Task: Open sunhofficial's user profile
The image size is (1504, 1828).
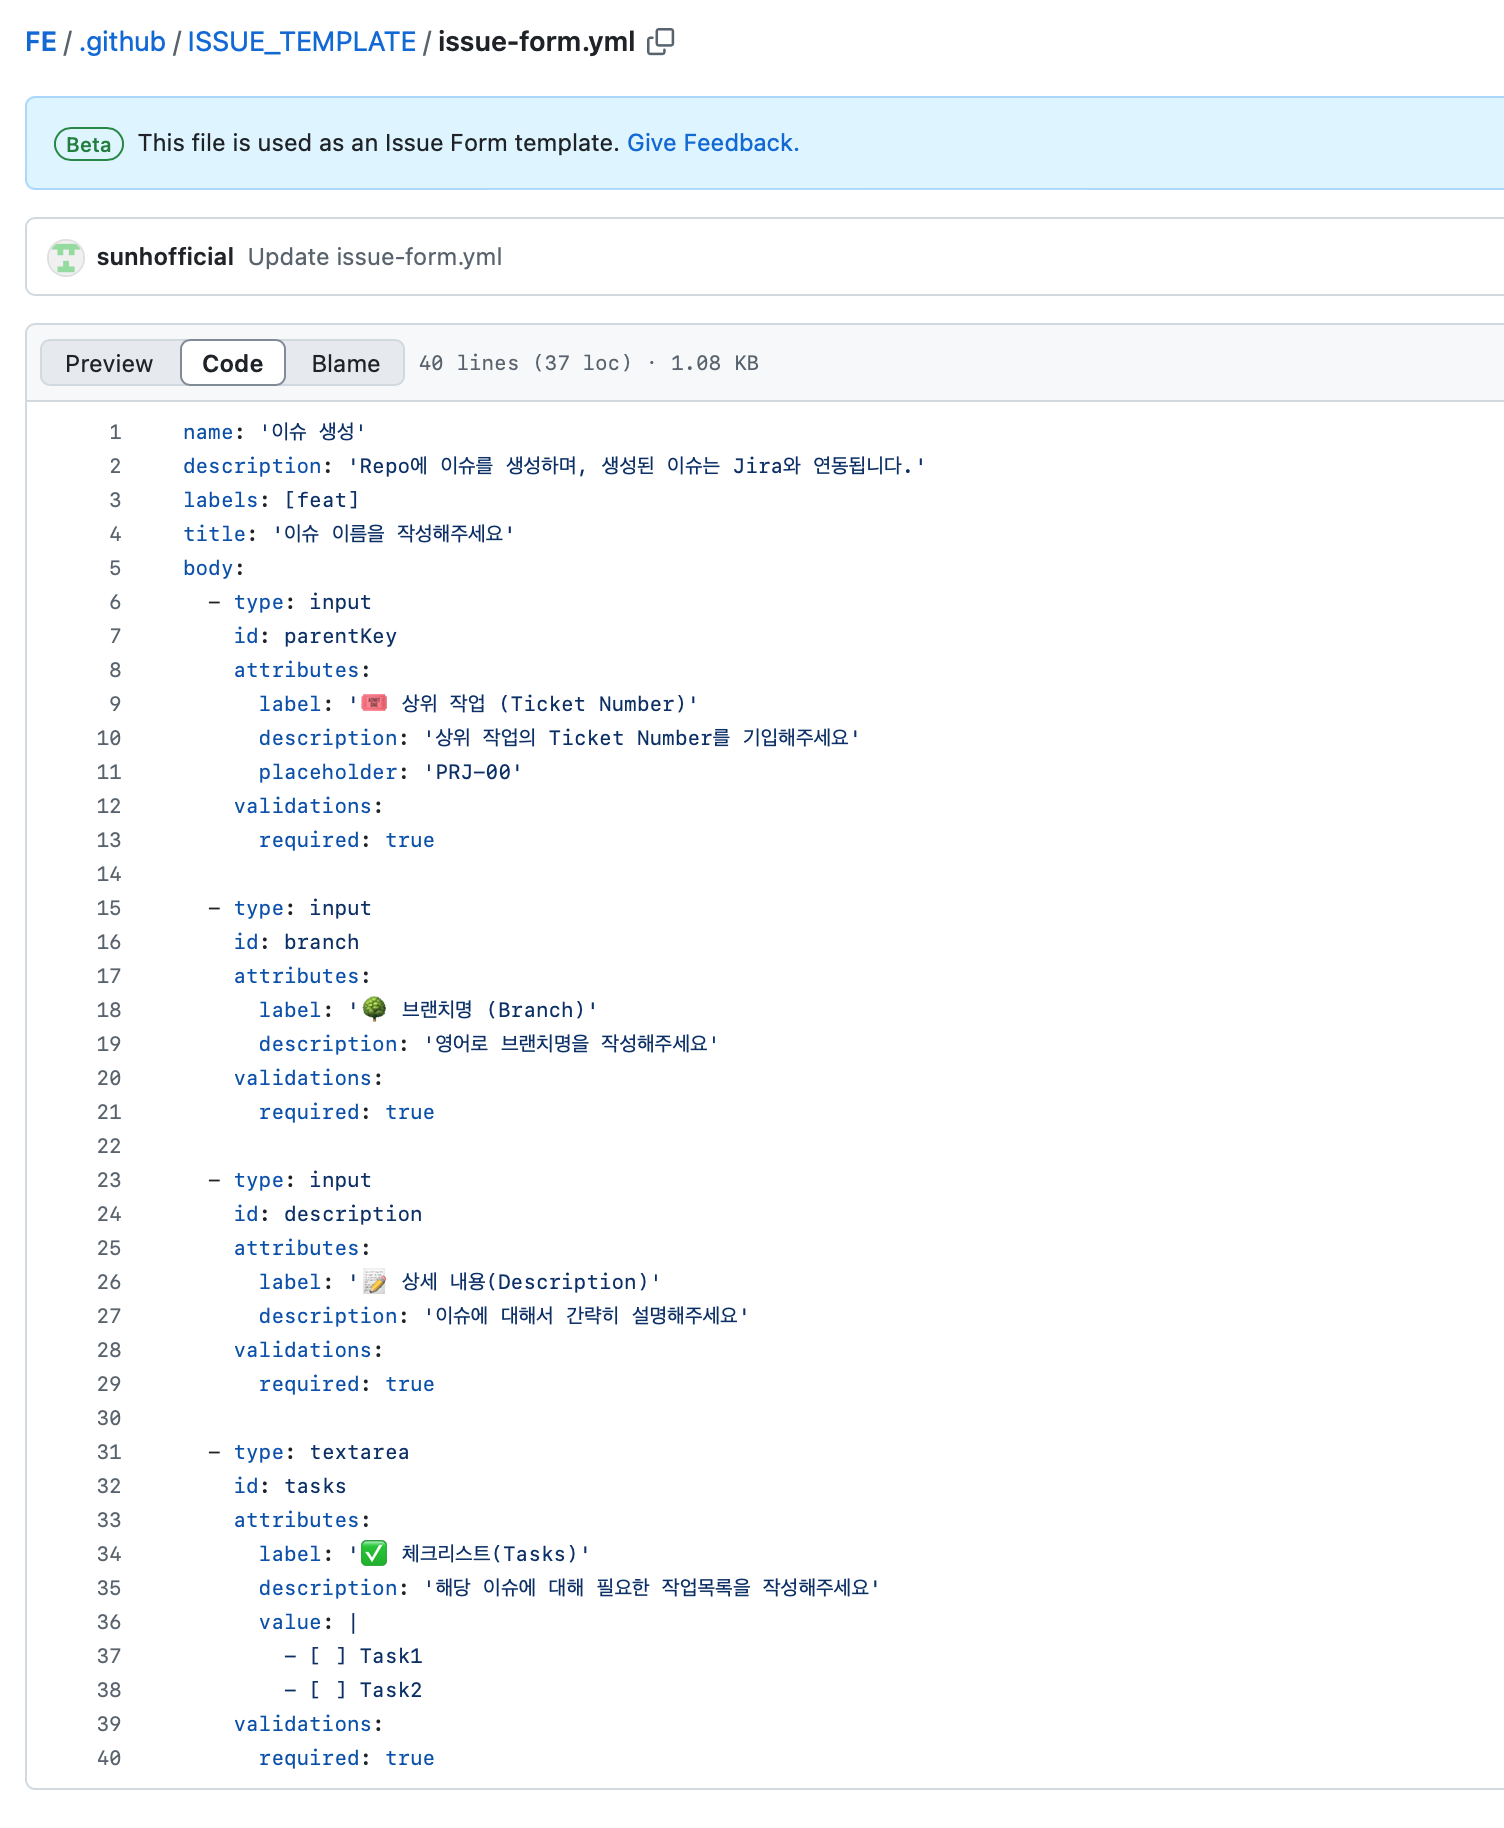Action: (165, 257)
